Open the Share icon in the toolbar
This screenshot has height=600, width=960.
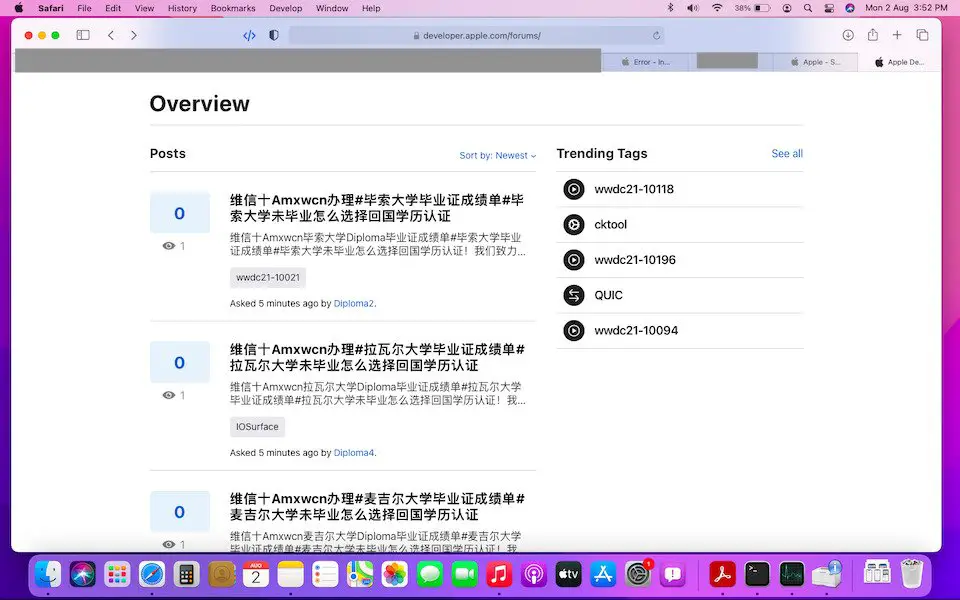click(872, 35)
